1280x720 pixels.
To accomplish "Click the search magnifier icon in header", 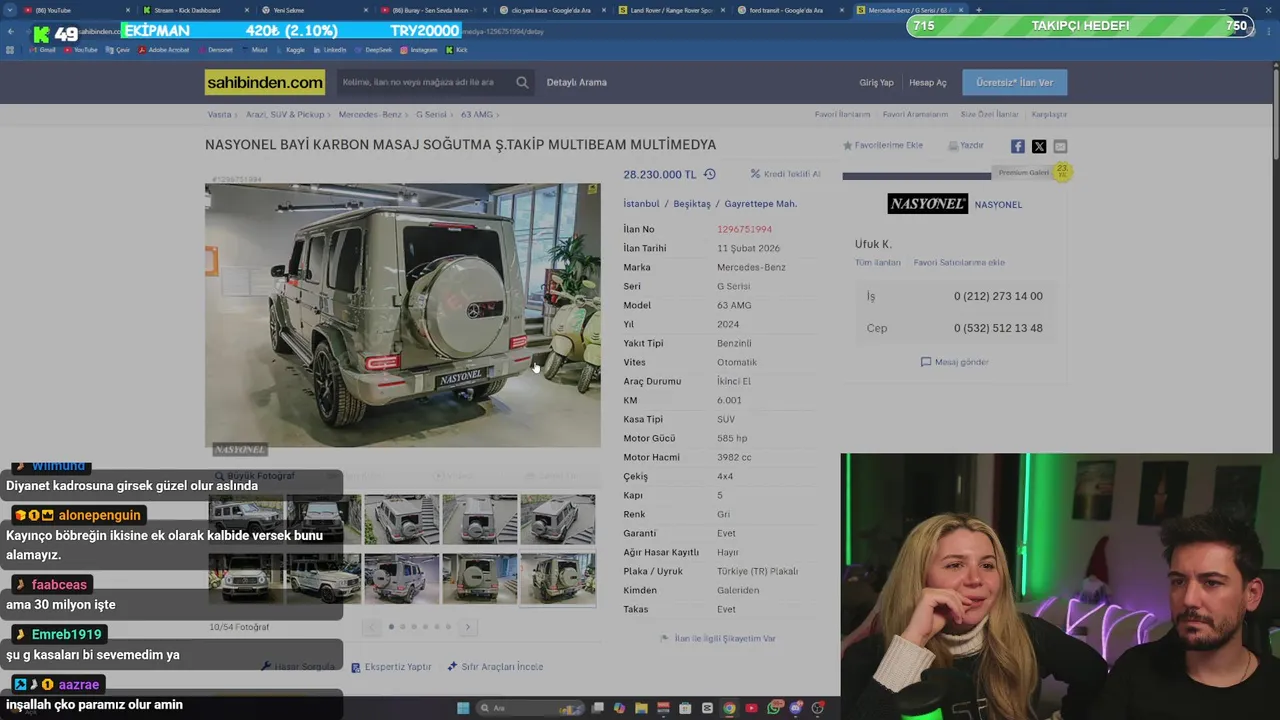I will coord(522,82).
